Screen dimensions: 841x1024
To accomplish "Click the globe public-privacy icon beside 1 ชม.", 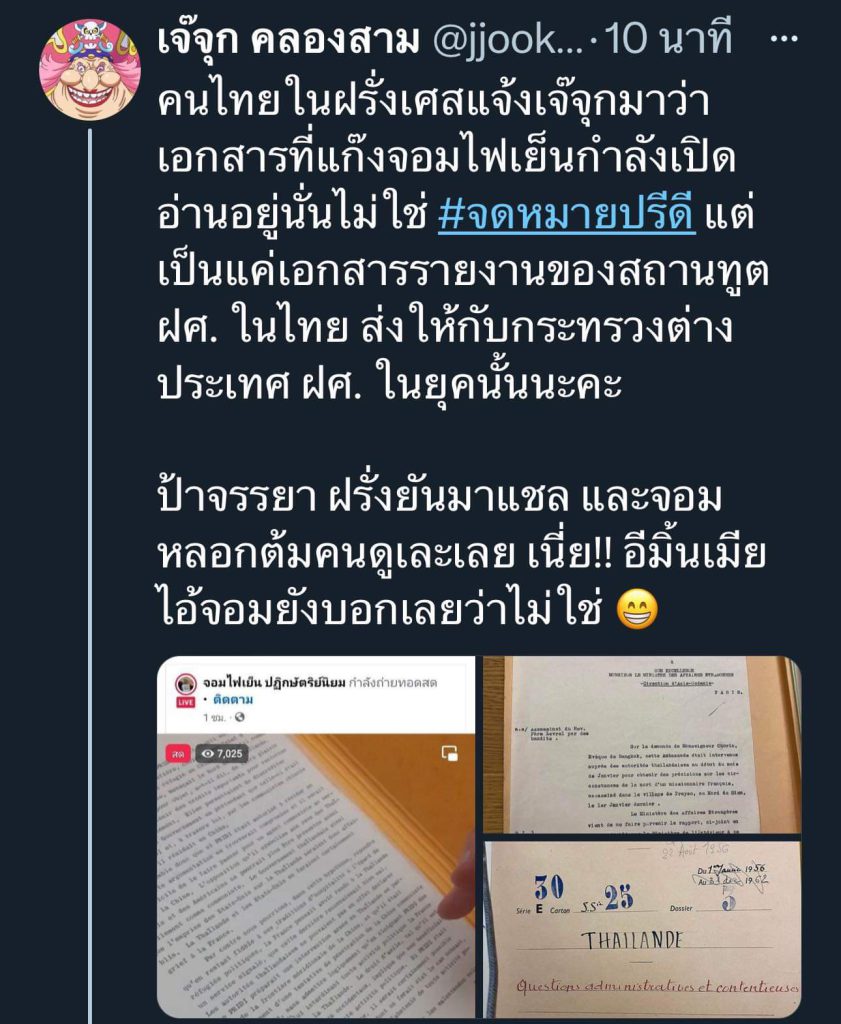I will 240,718.
